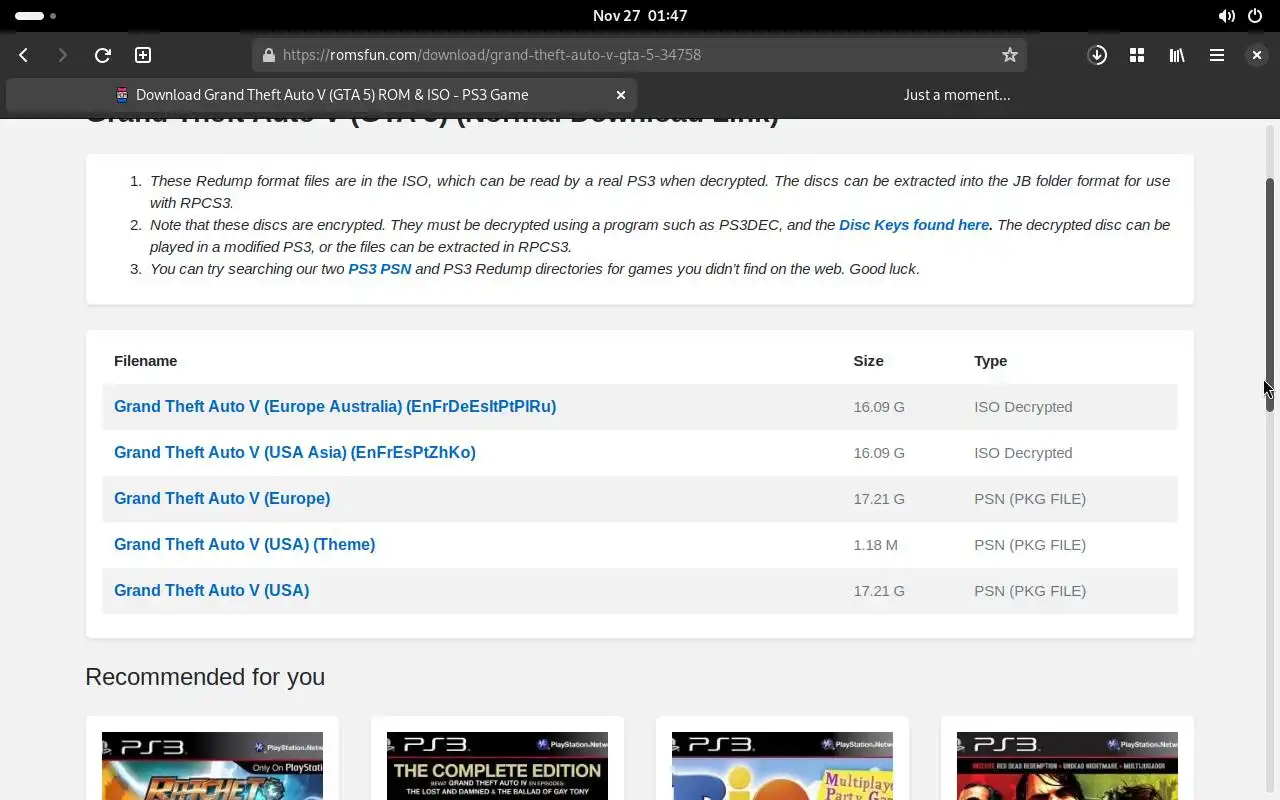Open the browser hamburger menu

1217,55
